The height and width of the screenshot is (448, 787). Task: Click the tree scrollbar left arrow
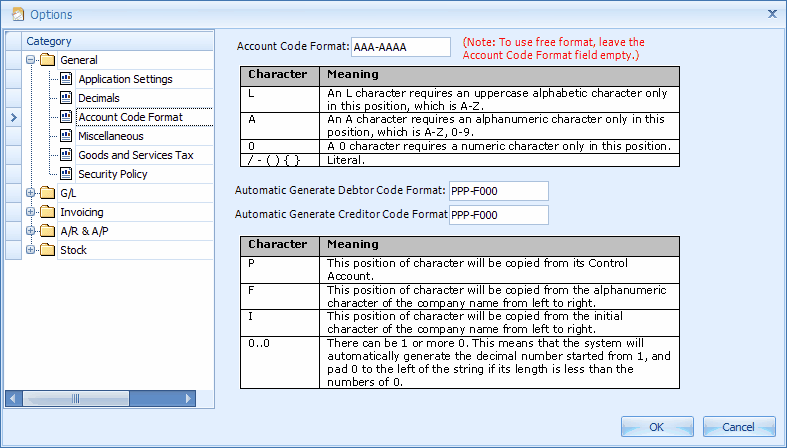click(x=13, y=399)
